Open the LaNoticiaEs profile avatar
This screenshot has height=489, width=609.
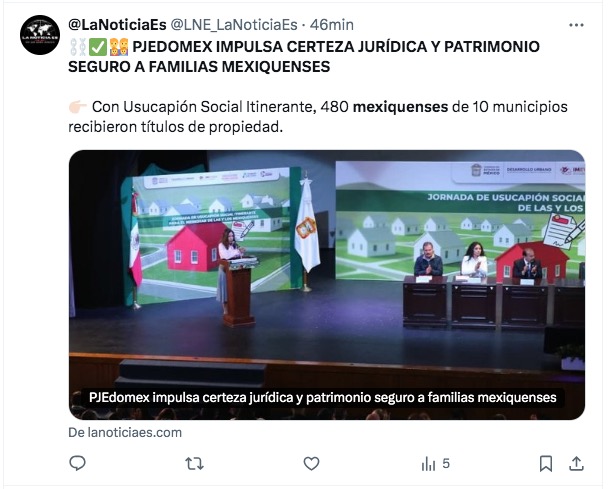coord(40,35)
